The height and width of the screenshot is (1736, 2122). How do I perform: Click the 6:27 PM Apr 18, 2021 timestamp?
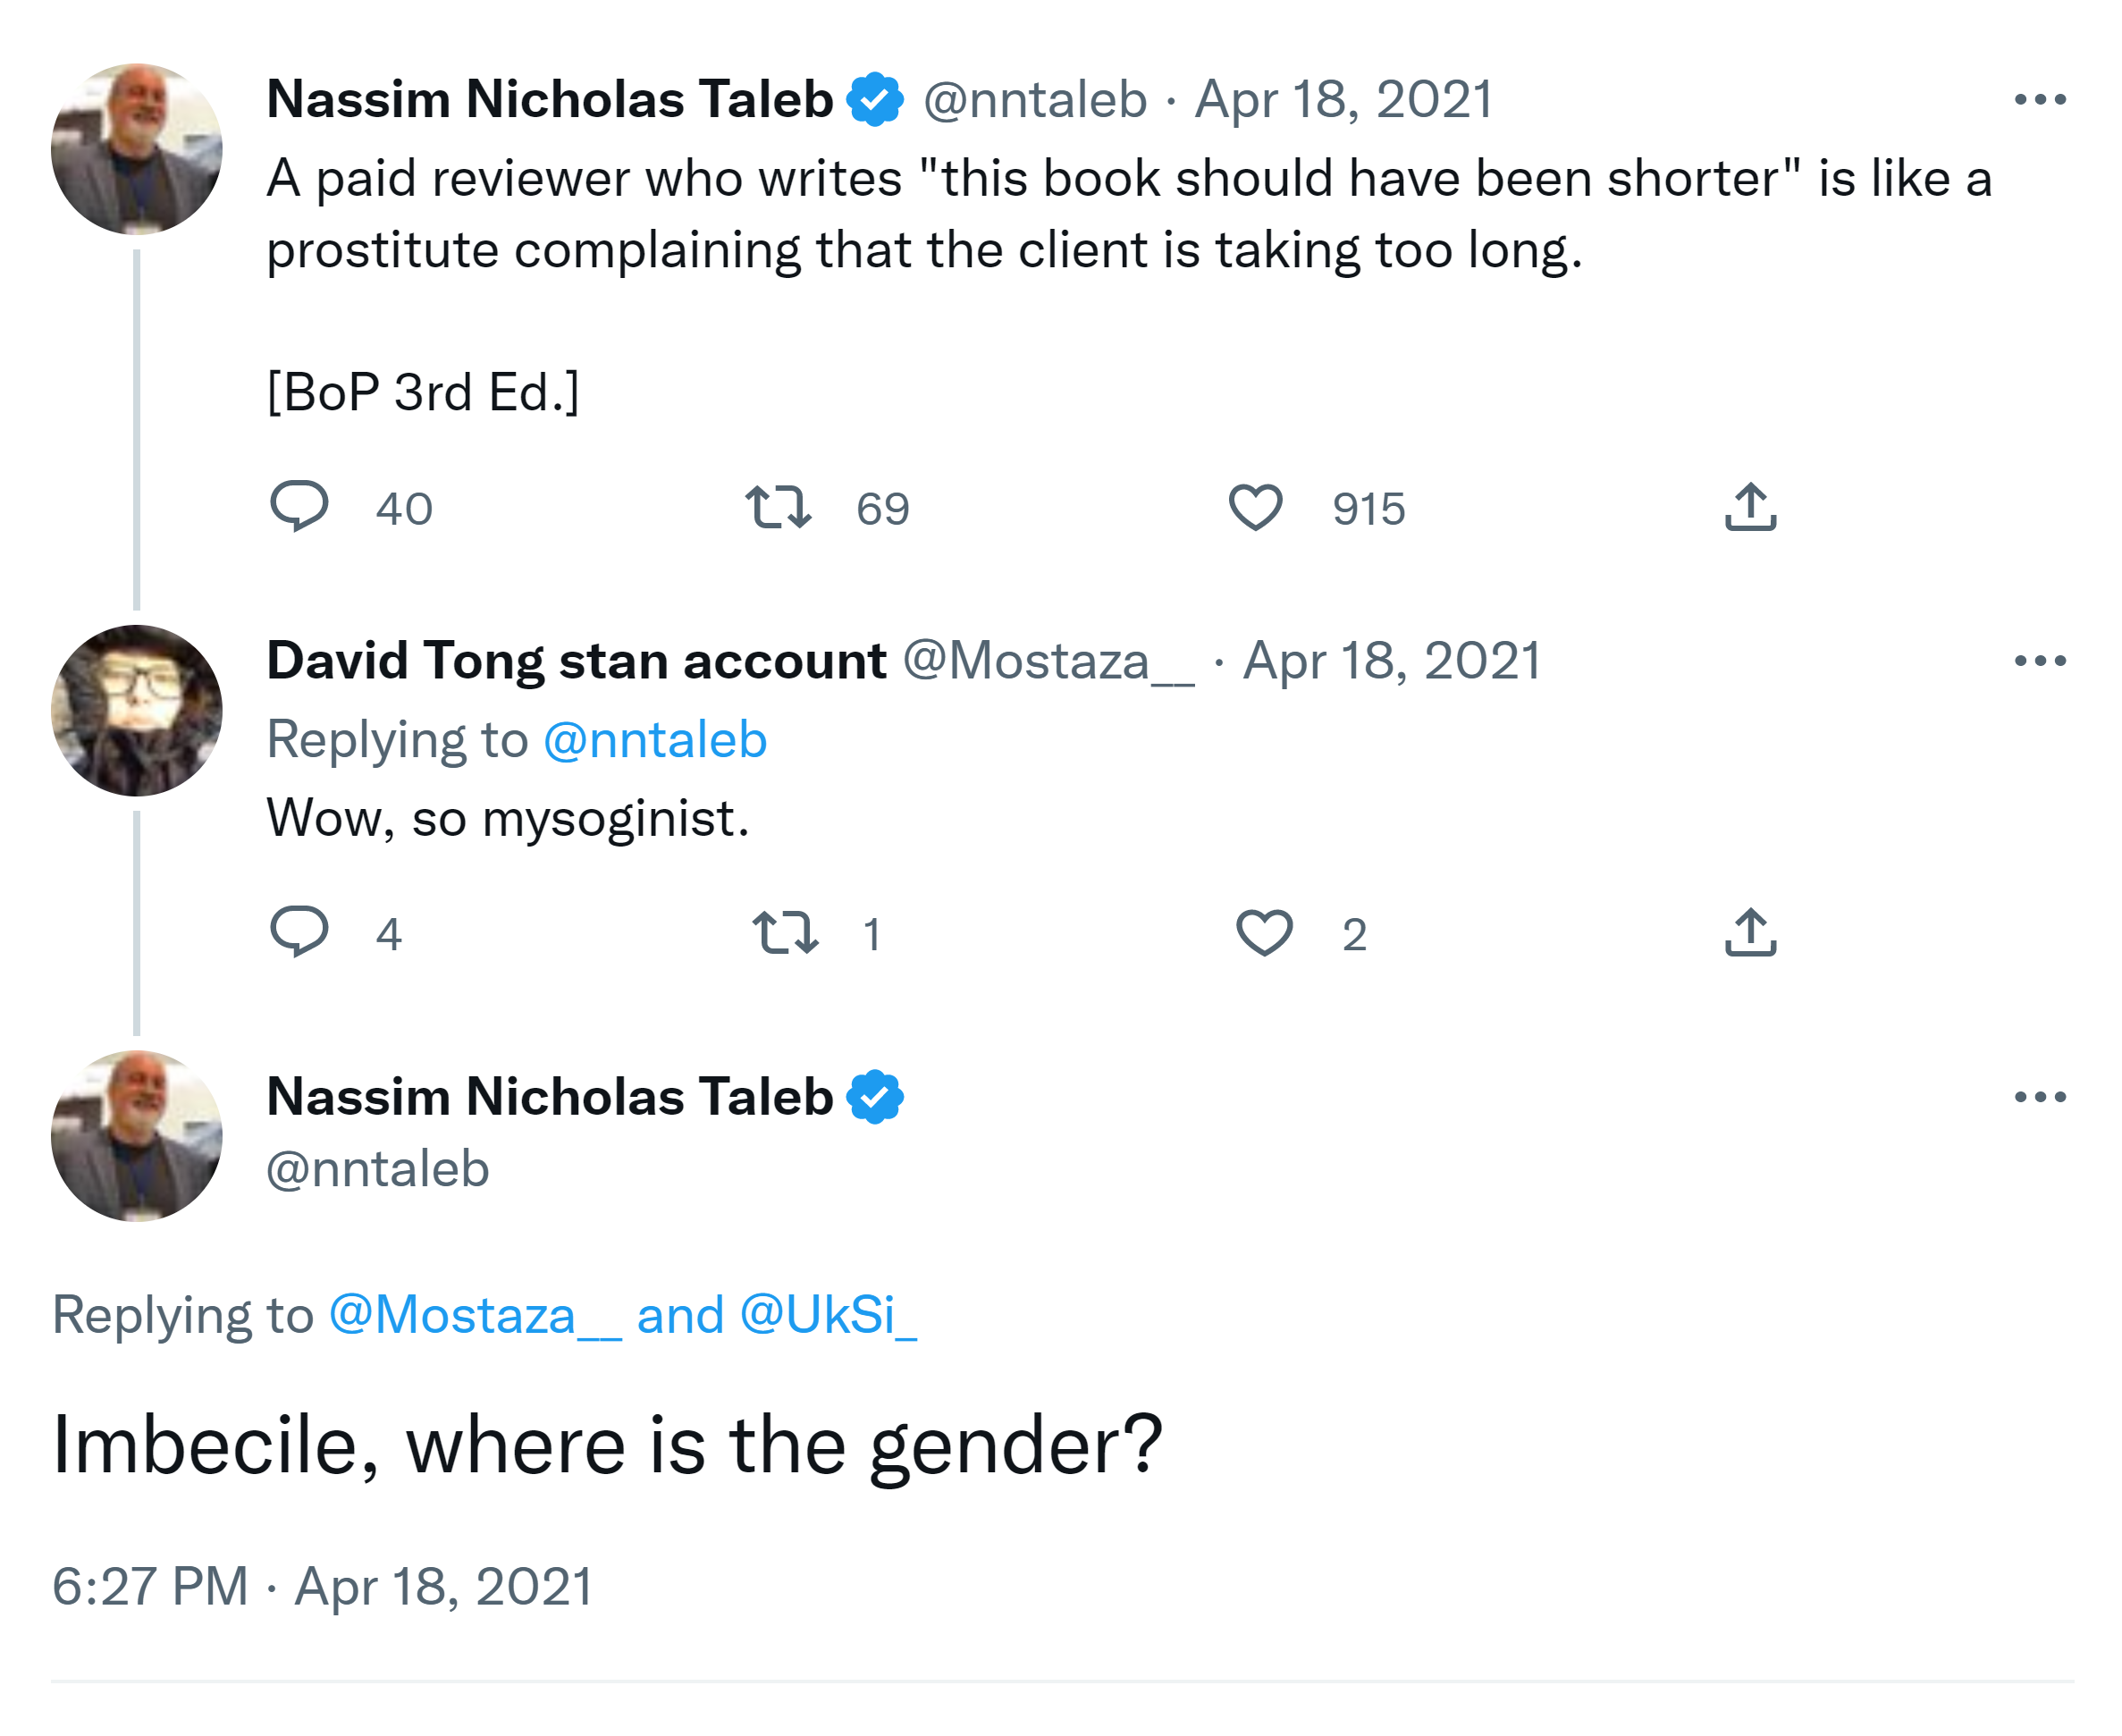(322, 1586)
